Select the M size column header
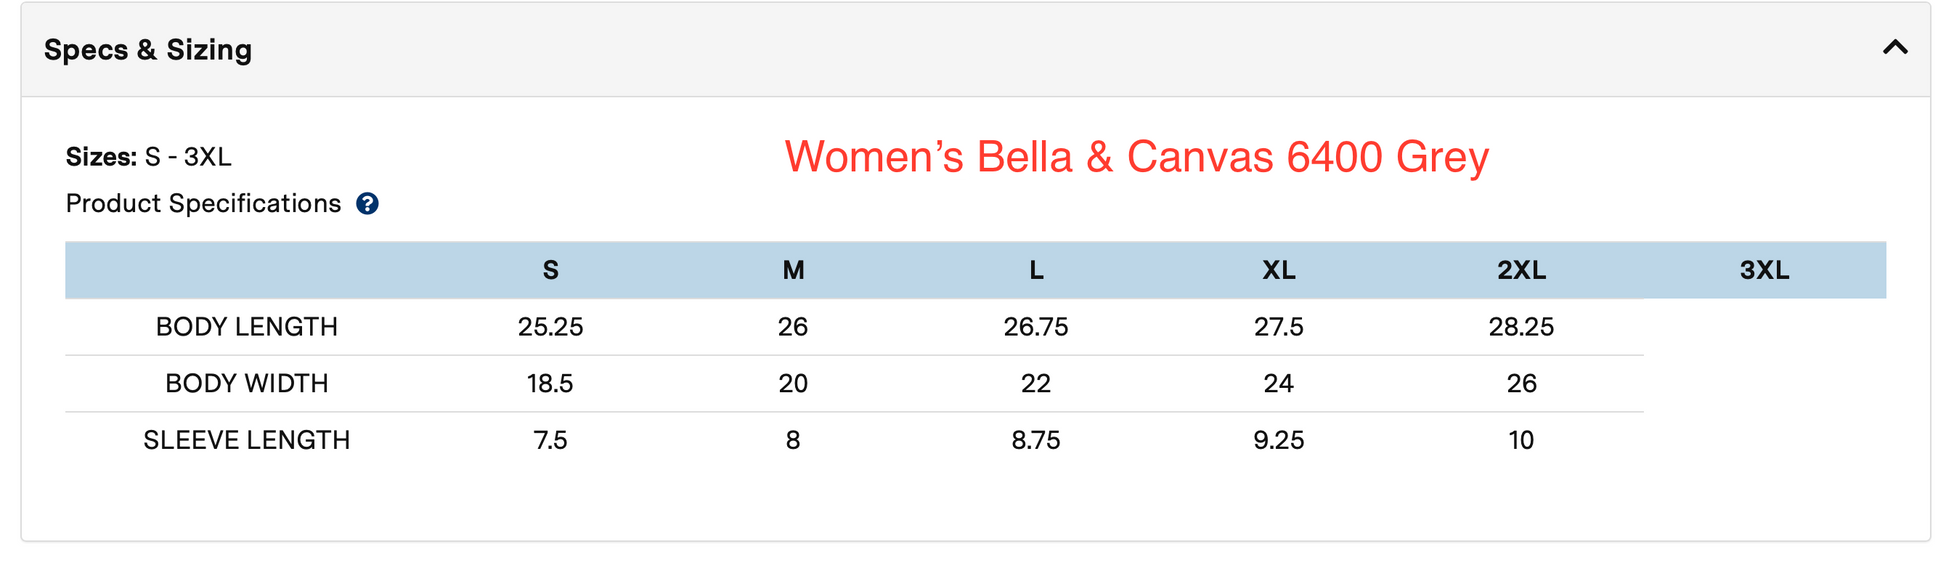Screen dimensions: 1946x584 (x=793, y=270)
